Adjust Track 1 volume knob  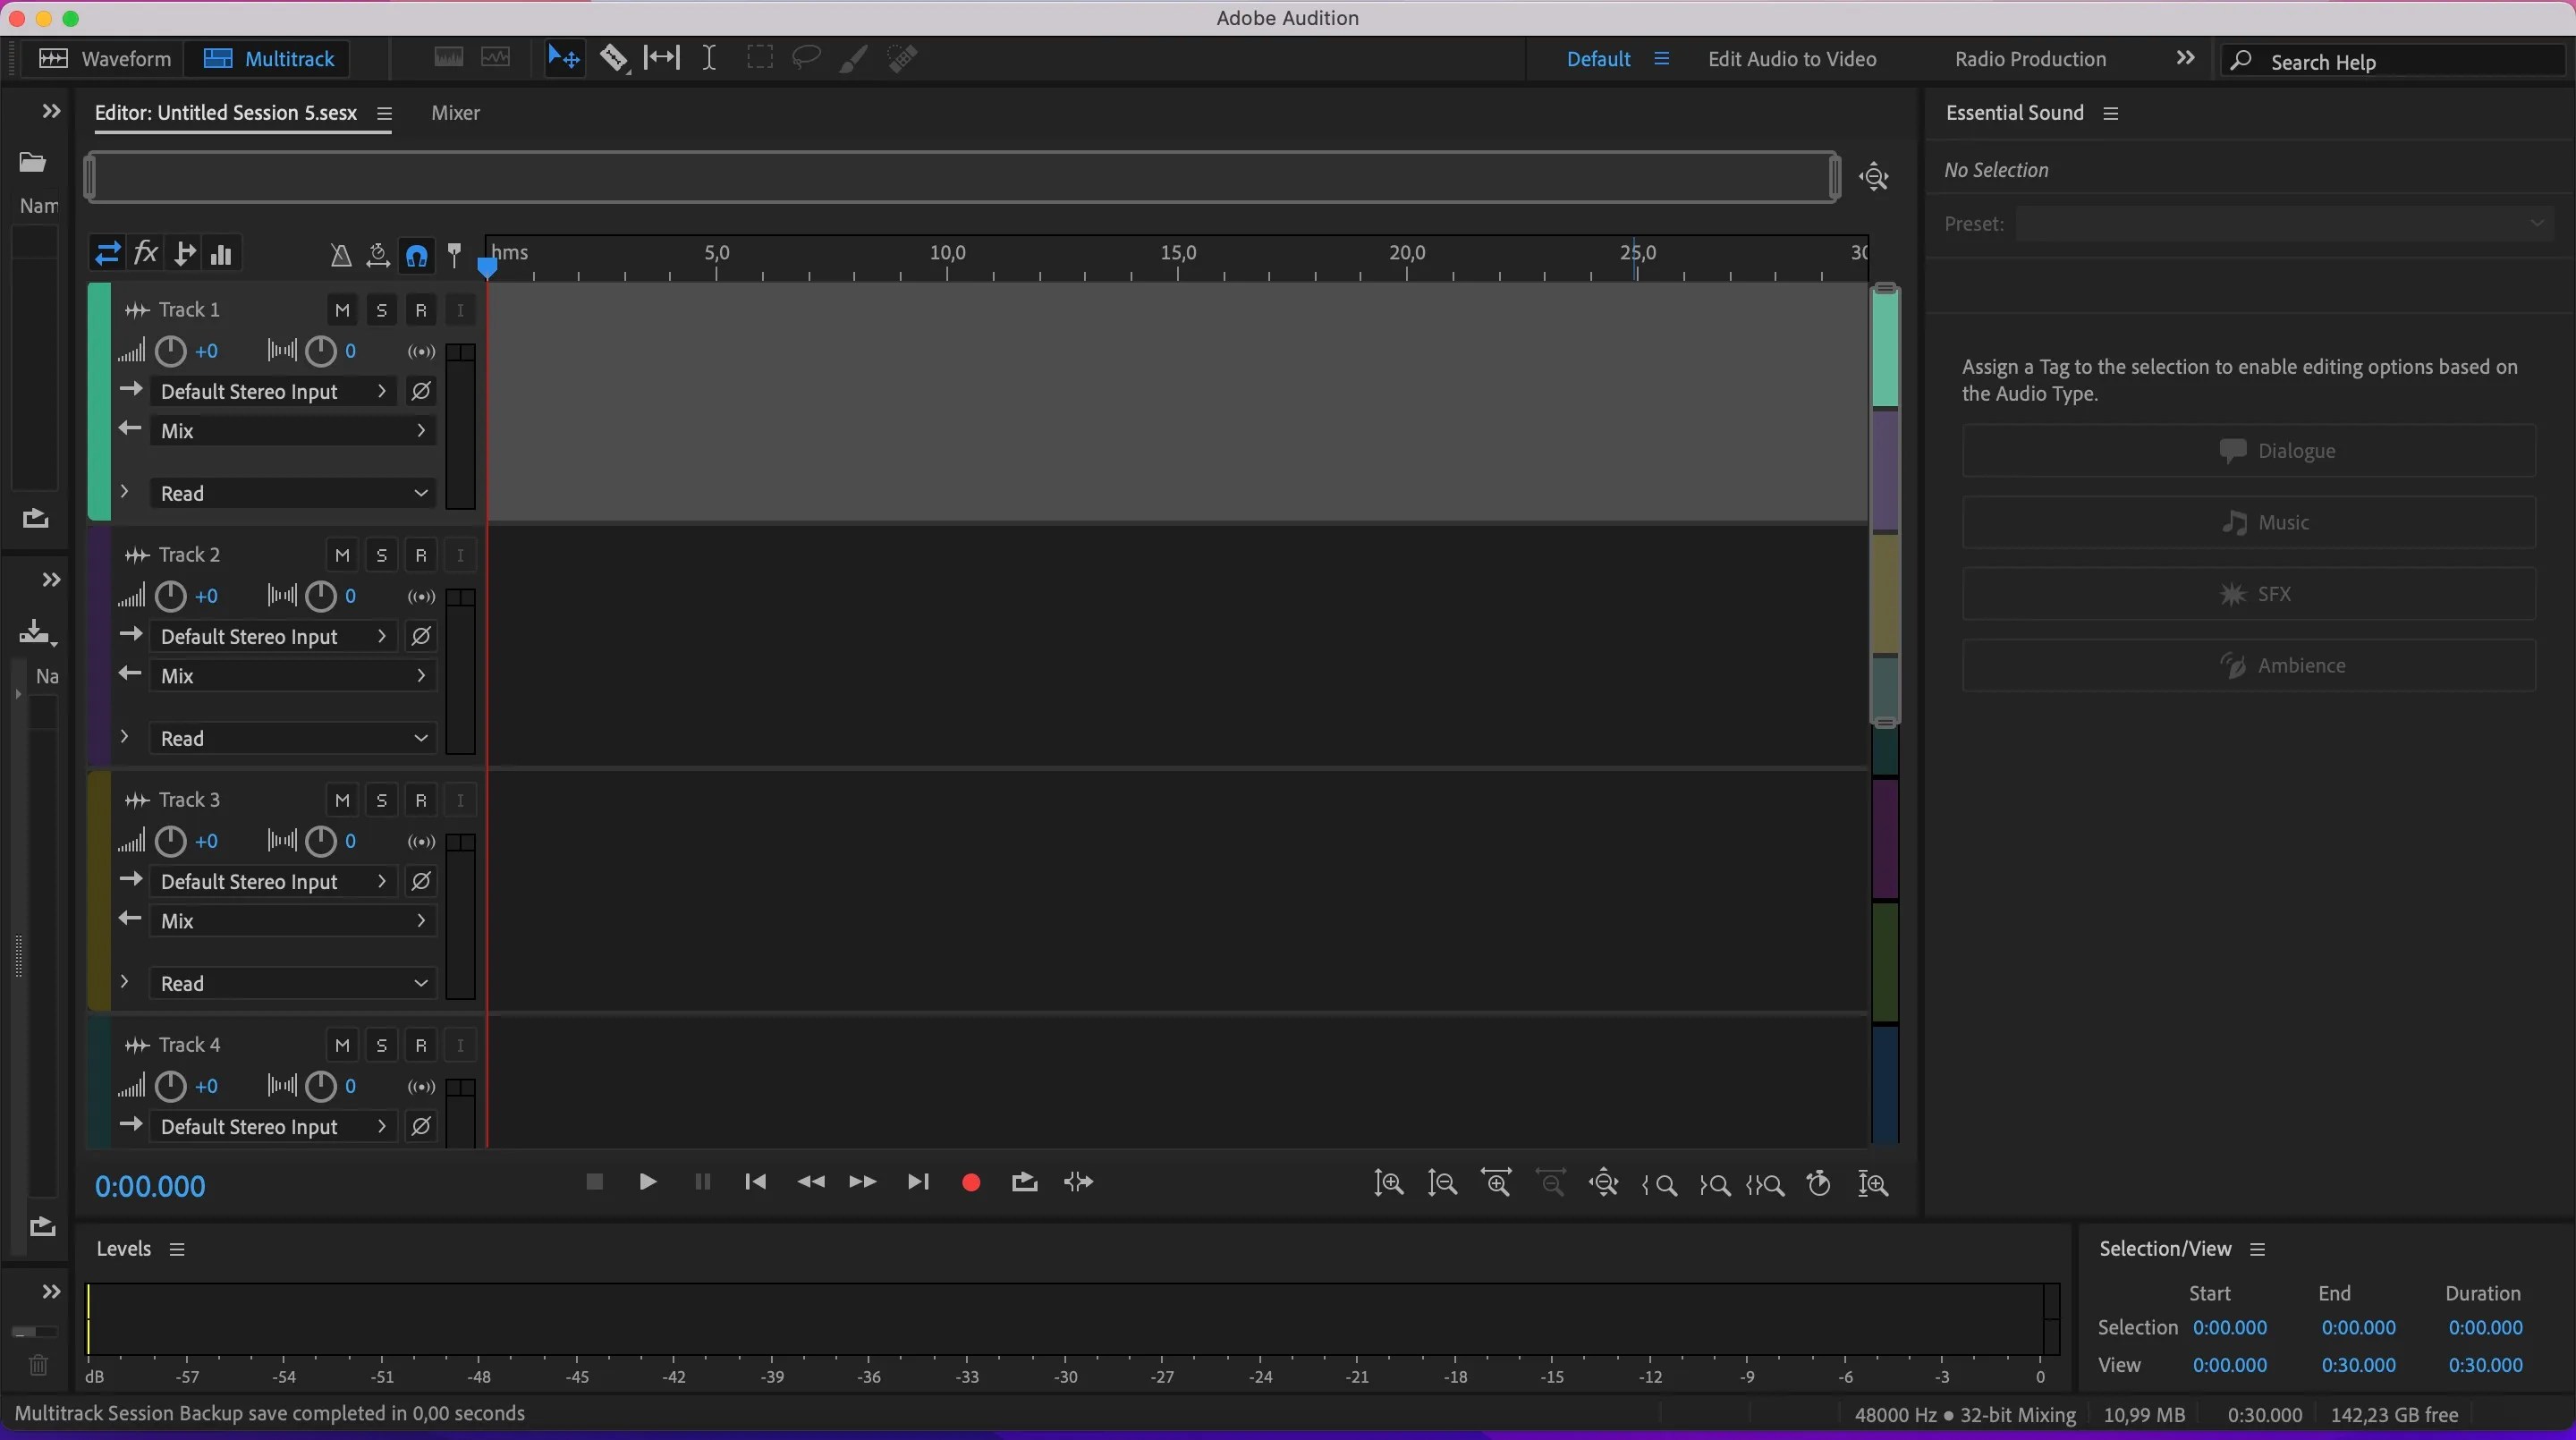click(x=169, y=351)
